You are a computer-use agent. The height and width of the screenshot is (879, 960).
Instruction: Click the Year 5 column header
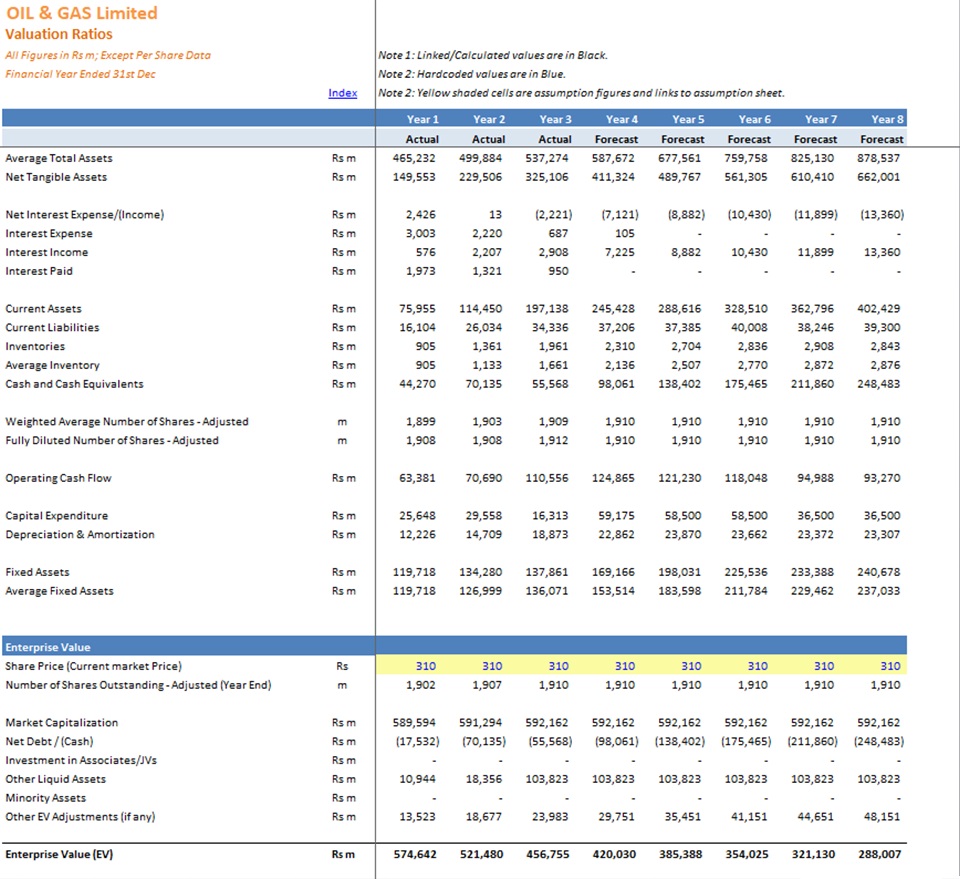(688, 119)
